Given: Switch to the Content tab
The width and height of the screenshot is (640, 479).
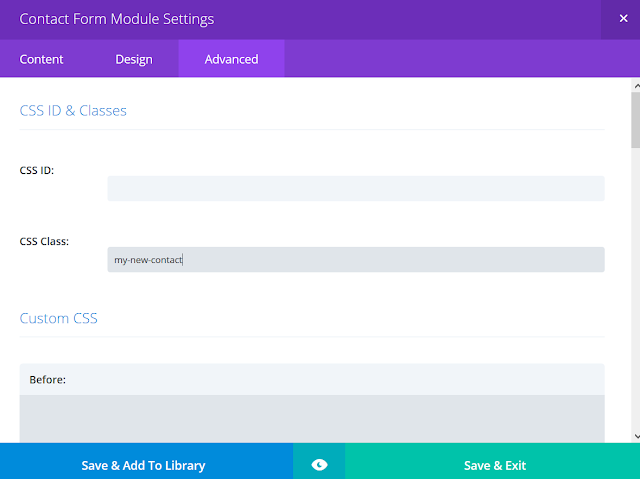Looking at the screenshot, I should point(41,59).
